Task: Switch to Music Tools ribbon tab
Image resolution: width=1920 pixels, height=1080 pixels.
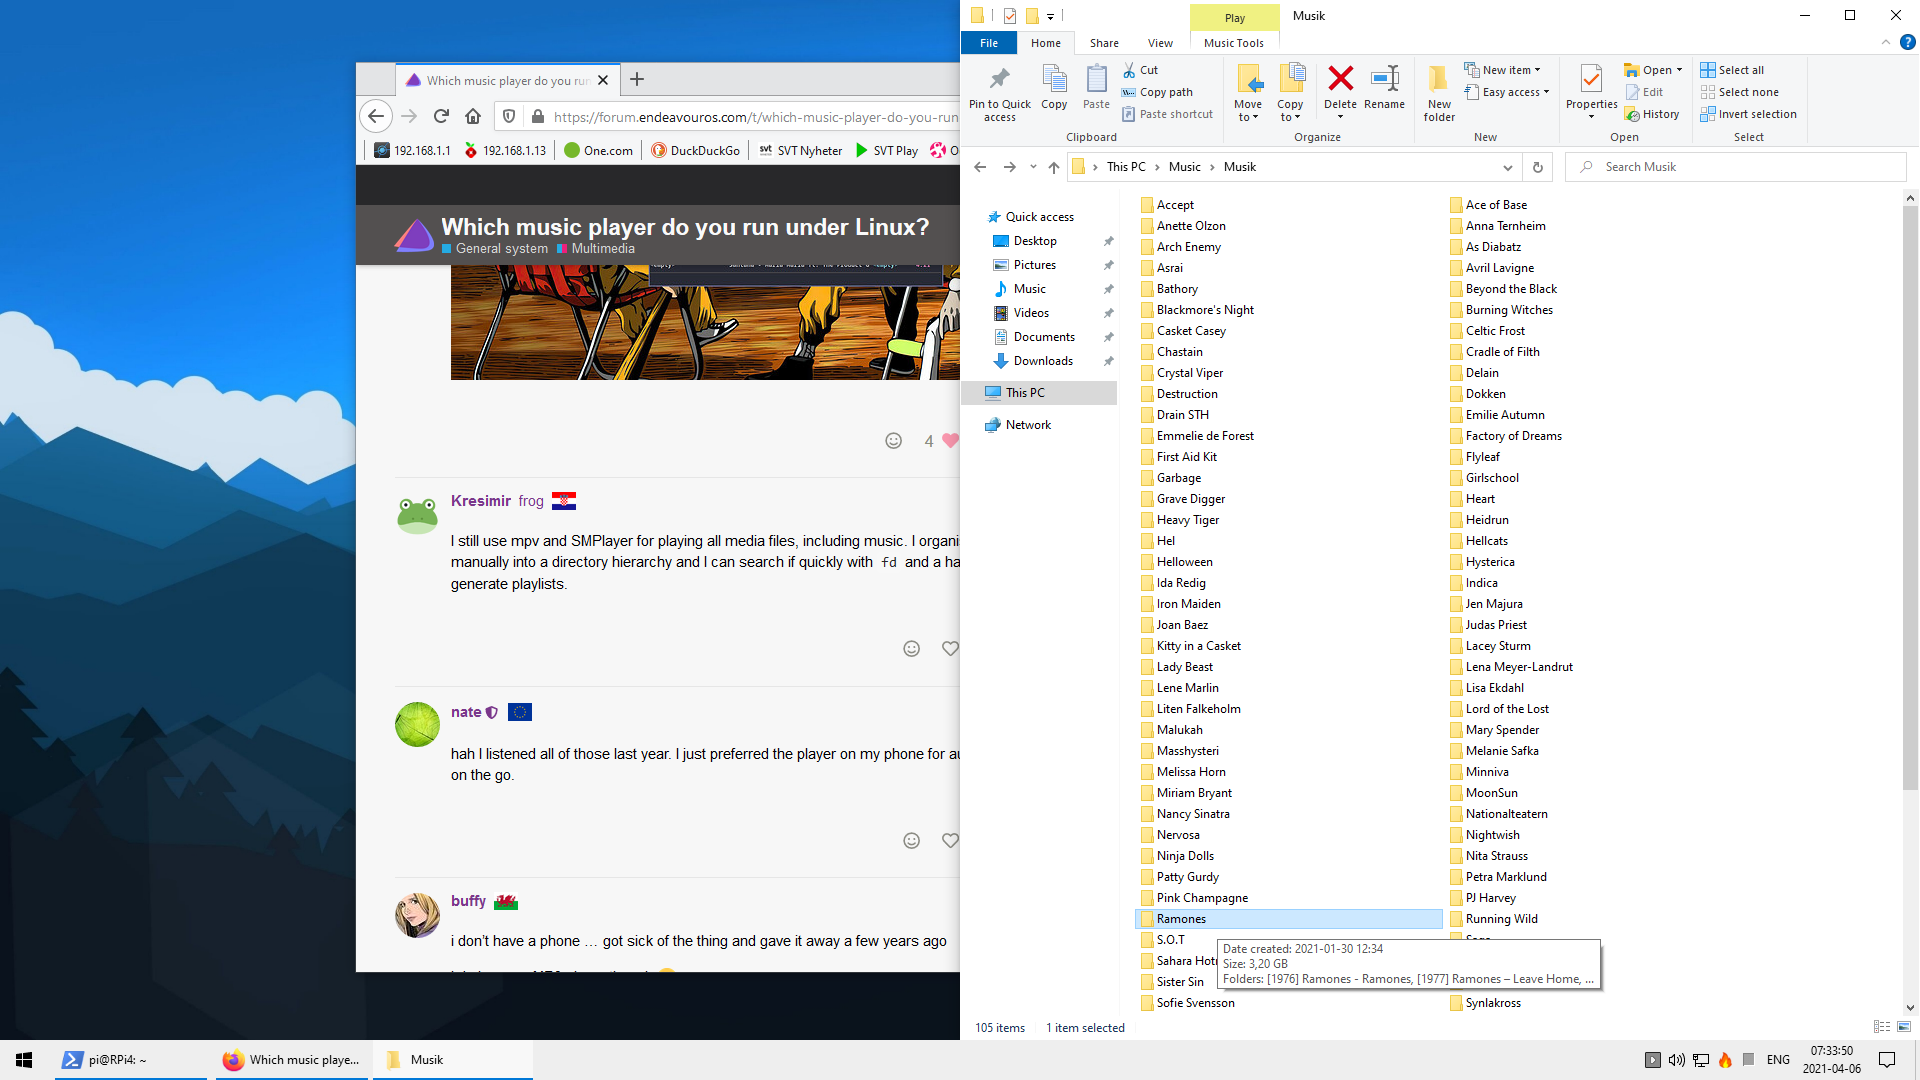Action: 1233,43
